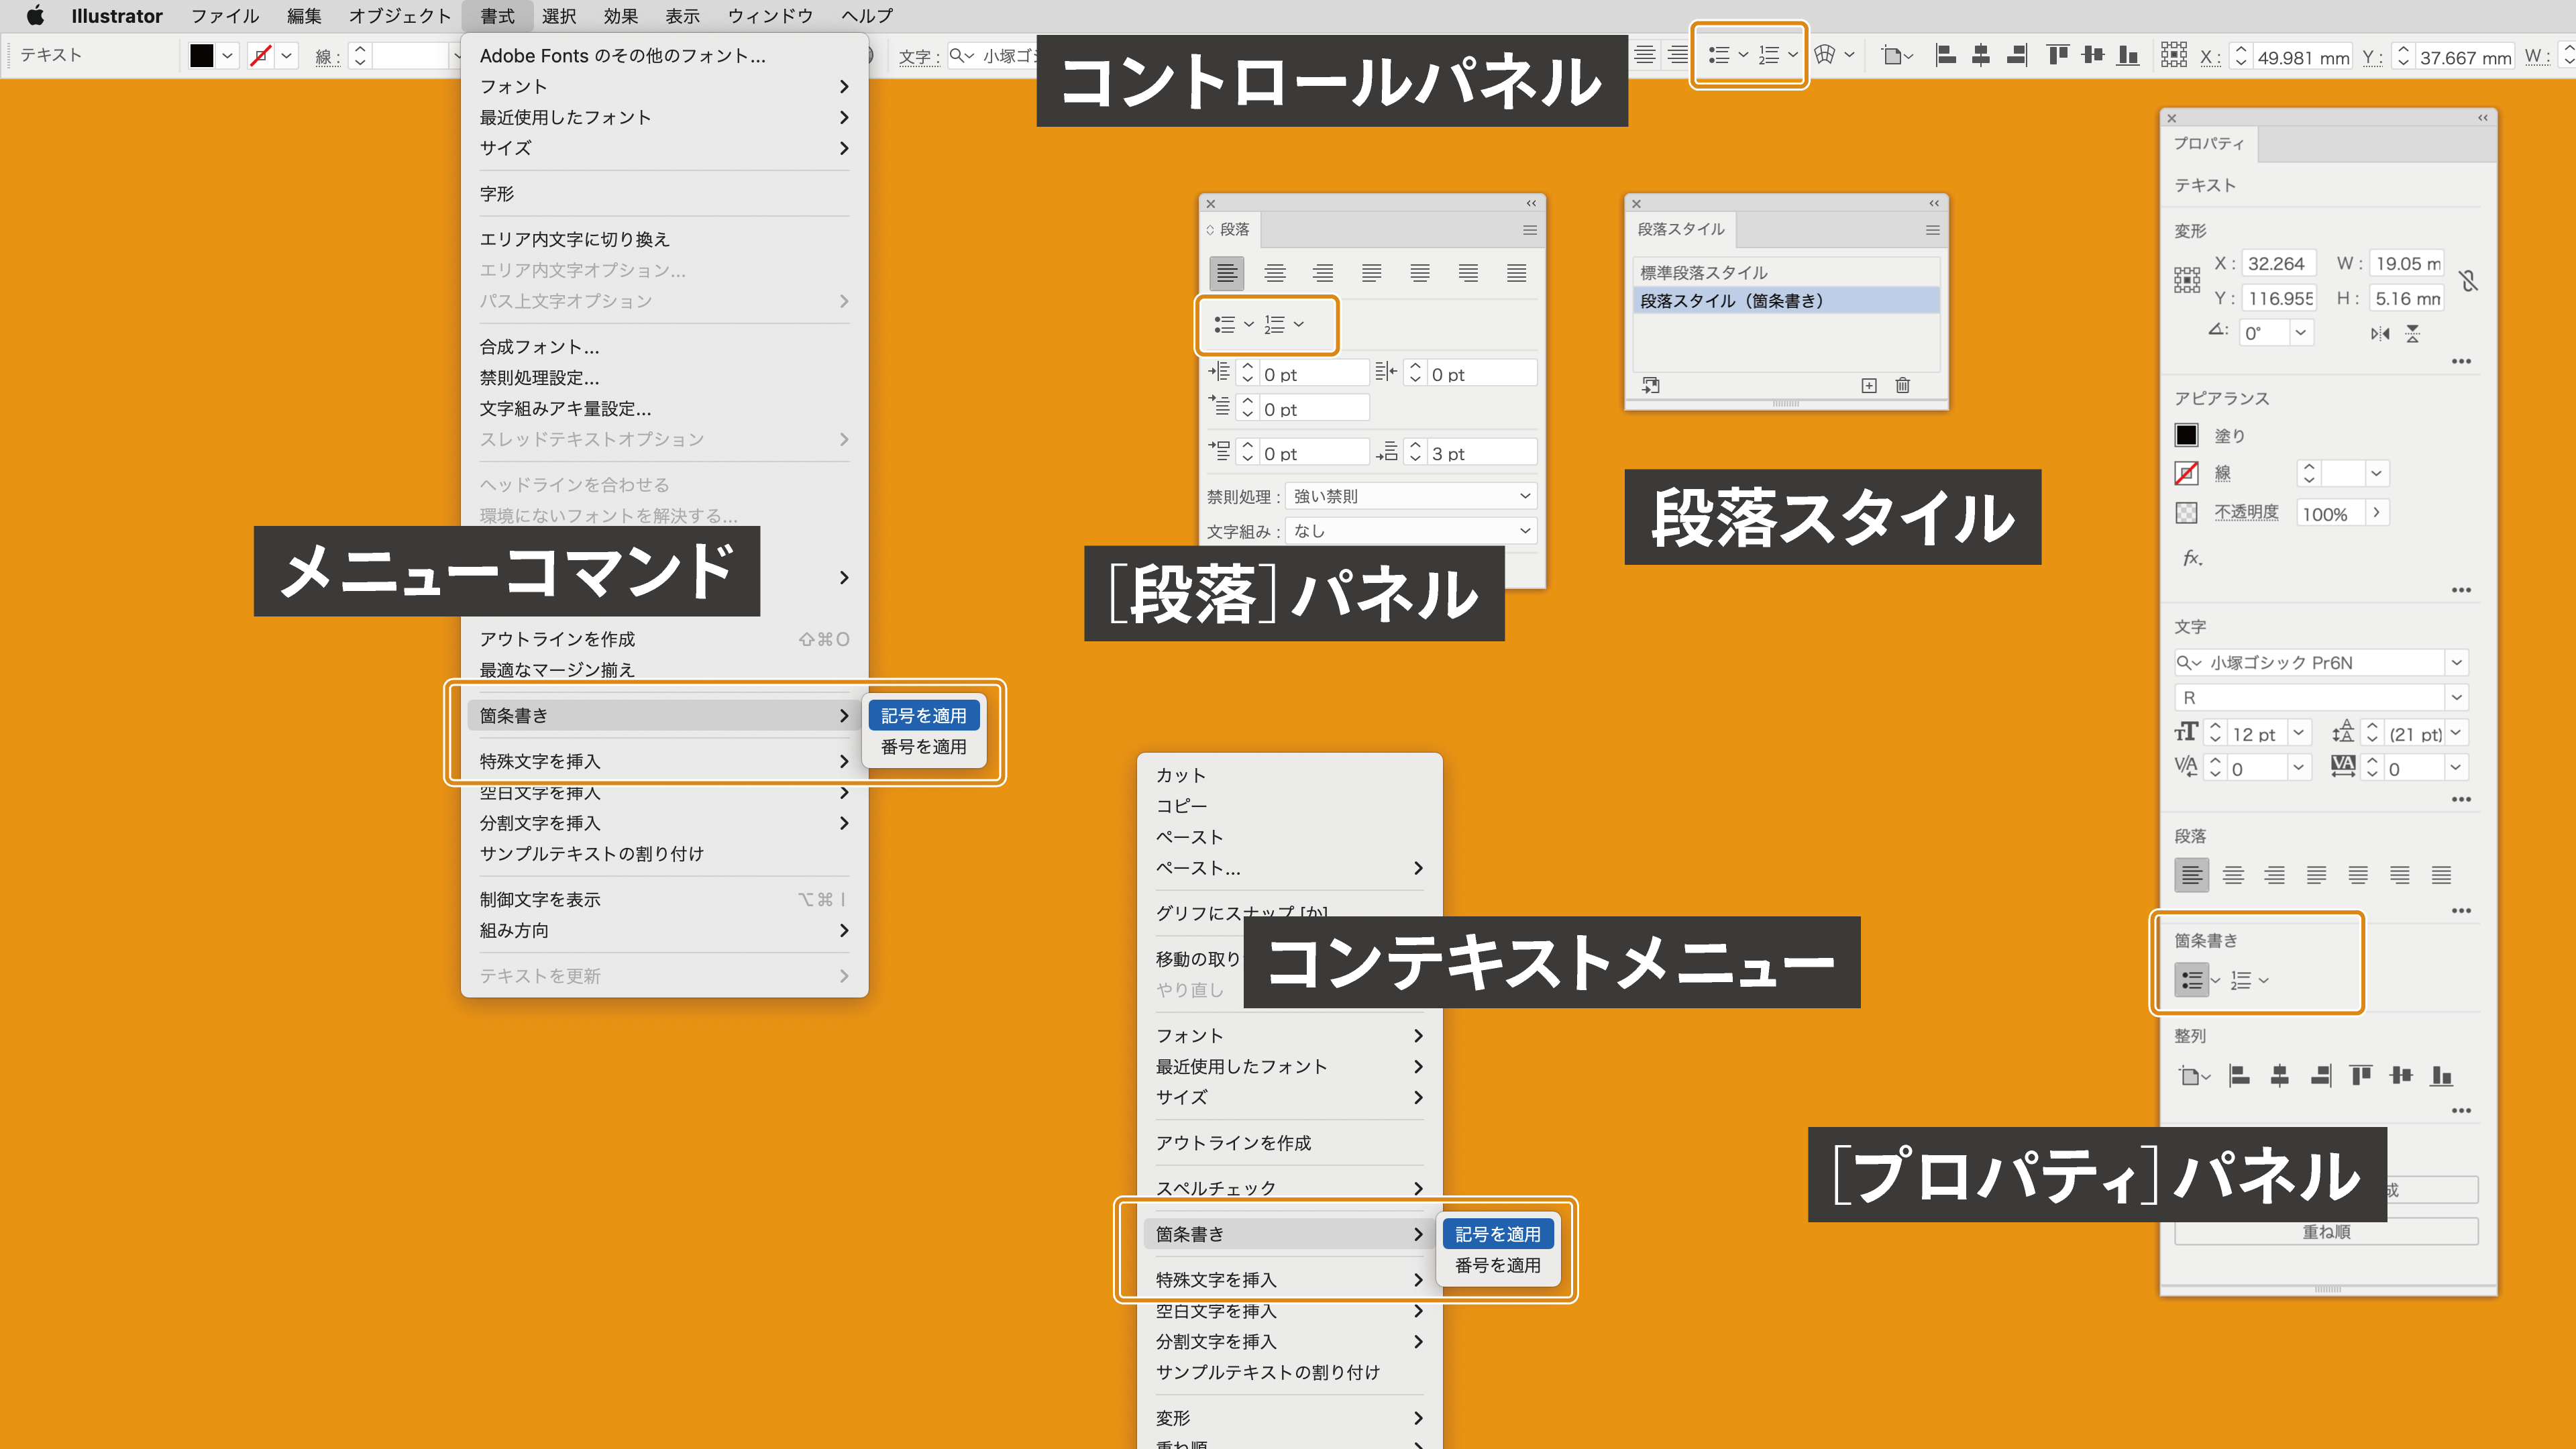The width and height of the screenshot is (2576, 1449).
Task: Open the オブジェクト menu
Action: [400, 16]
